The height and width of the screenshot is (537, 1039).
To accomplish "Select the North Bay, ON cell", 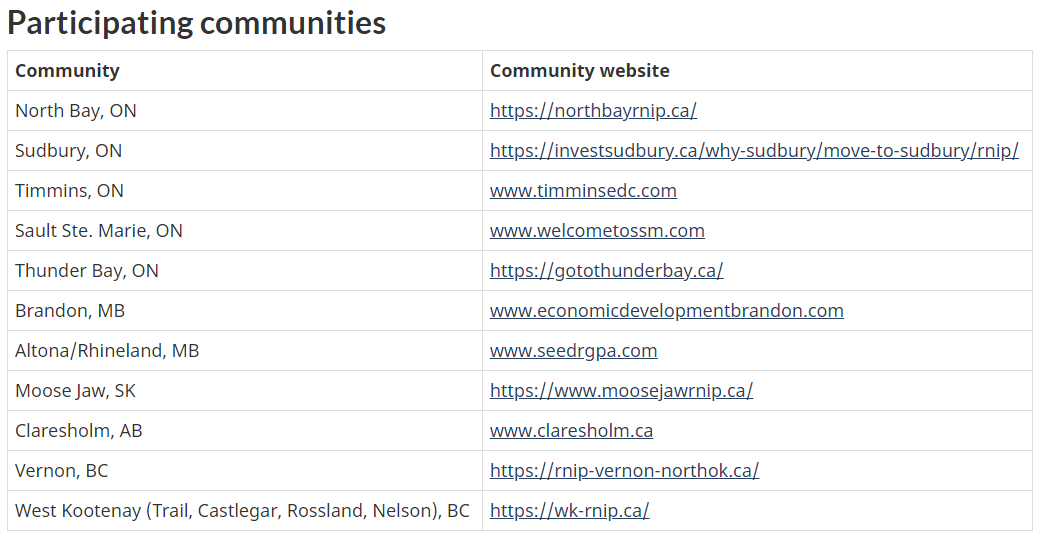I will (76, 111).
